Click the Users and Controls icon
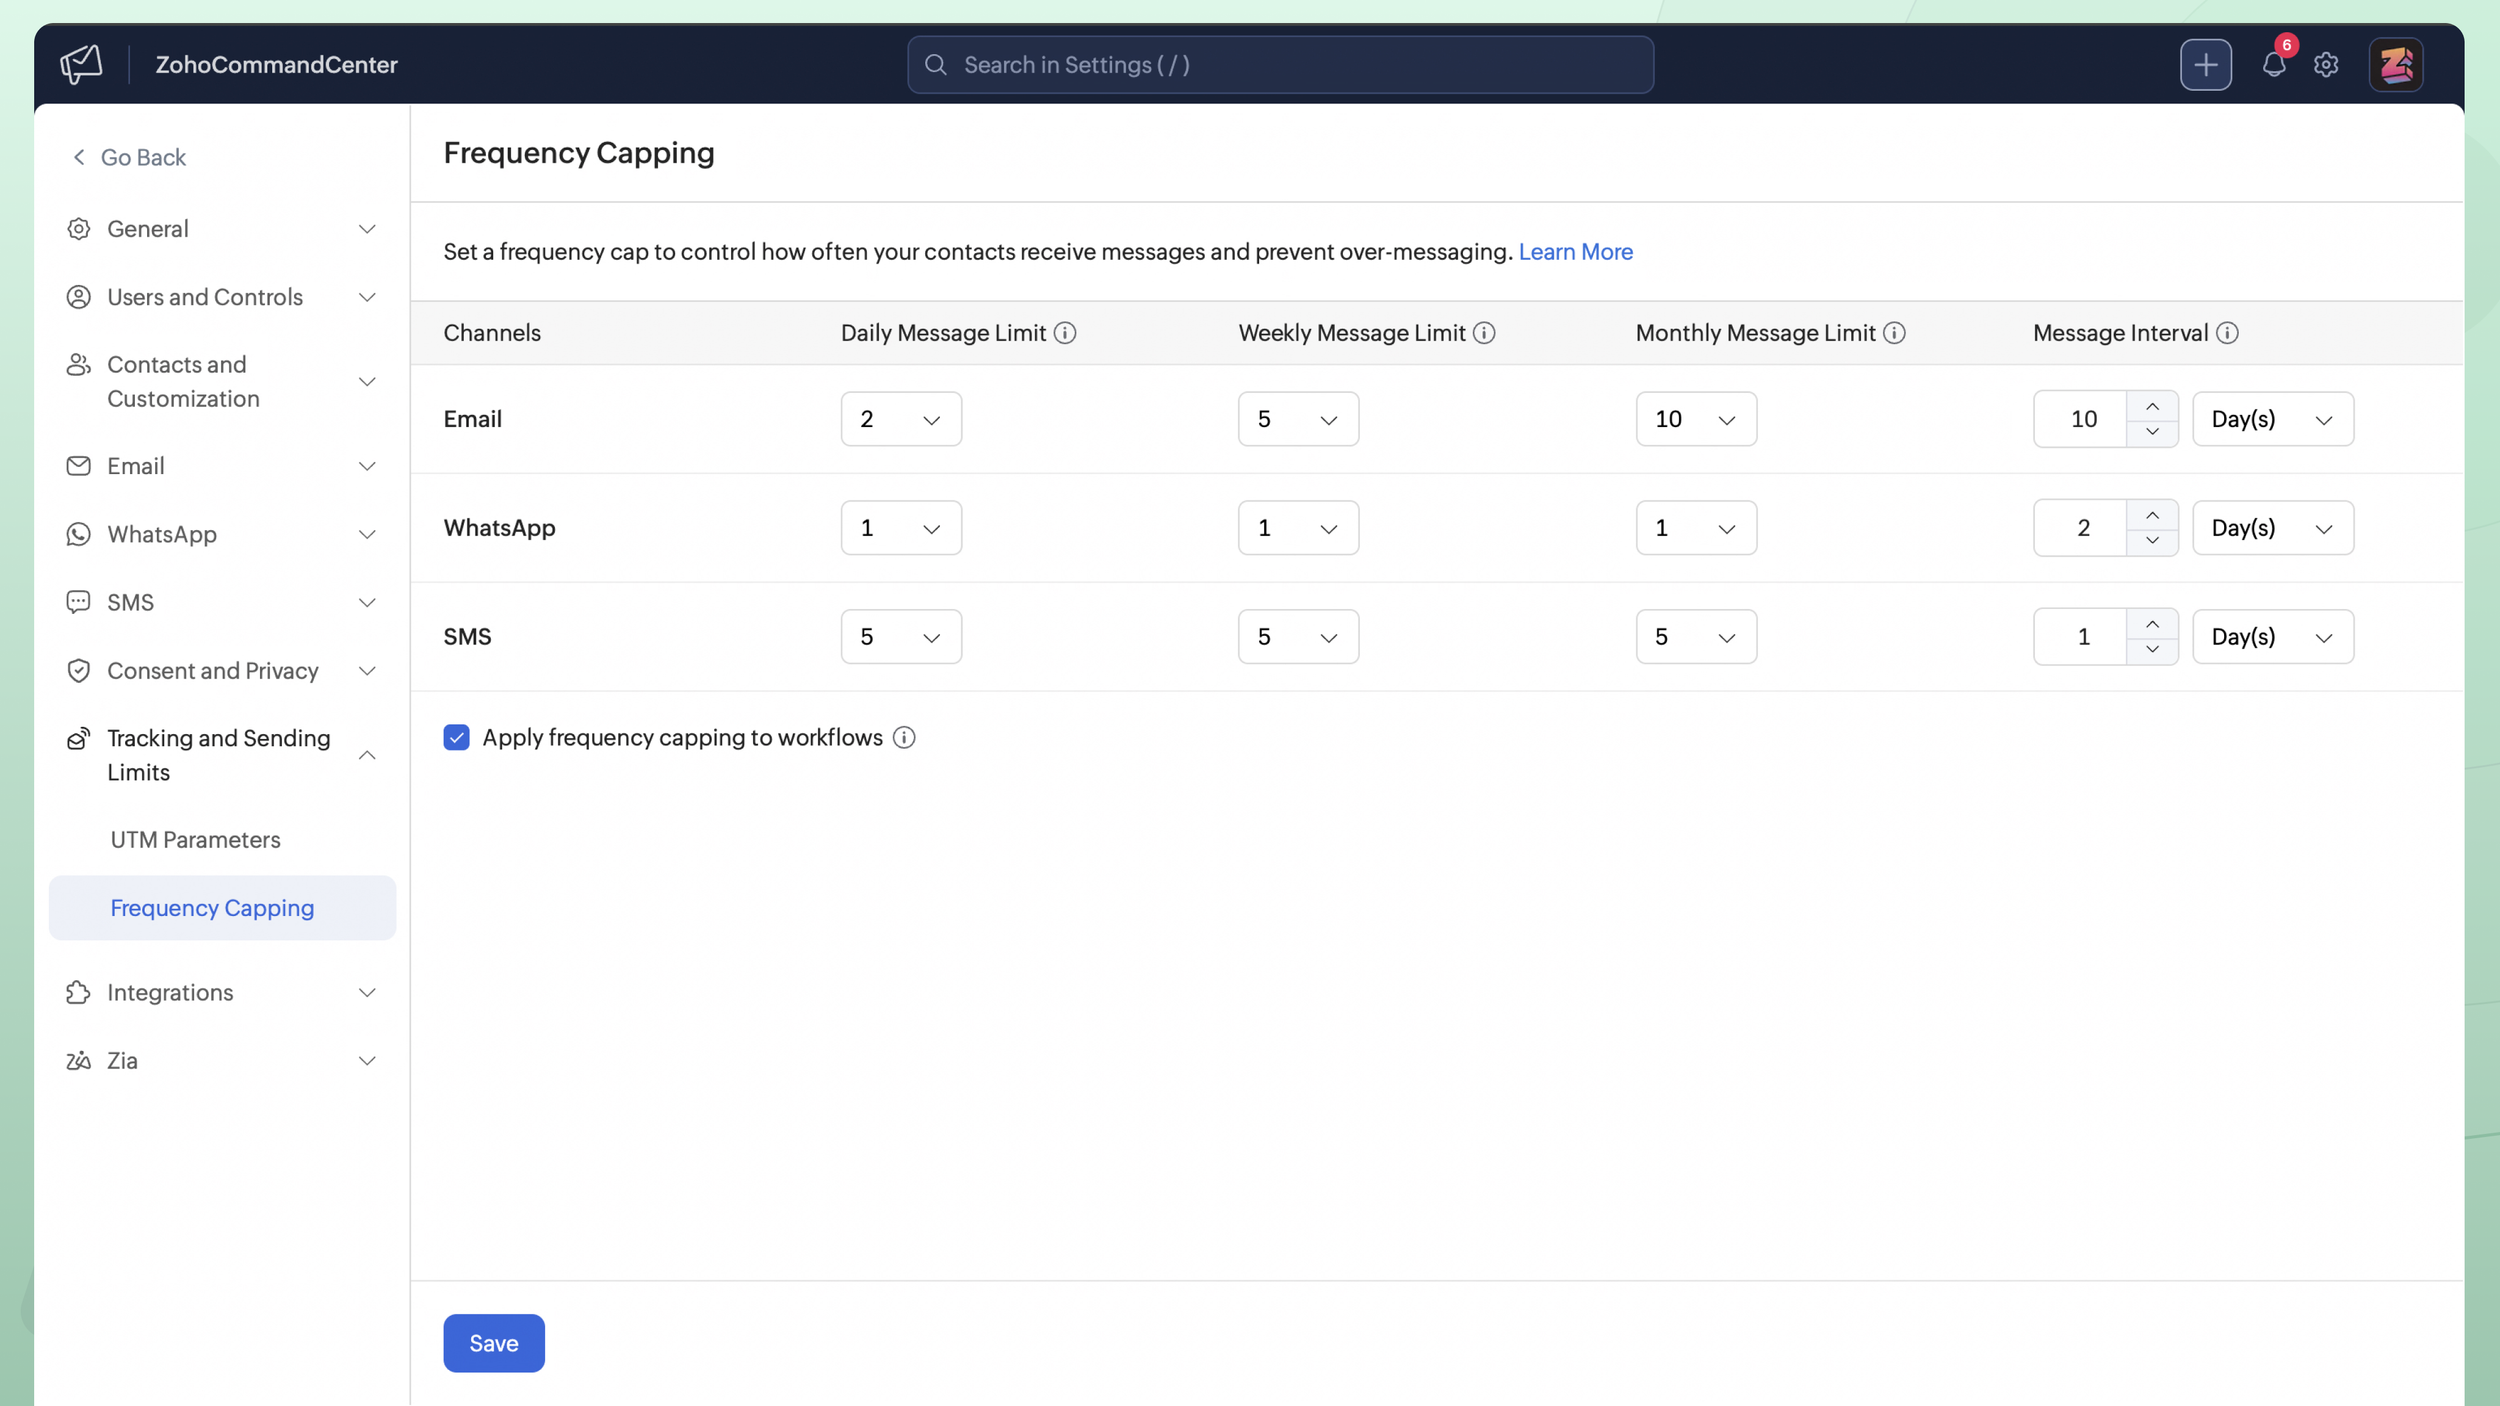2500x1406 pixels. (x=78, y=297)
